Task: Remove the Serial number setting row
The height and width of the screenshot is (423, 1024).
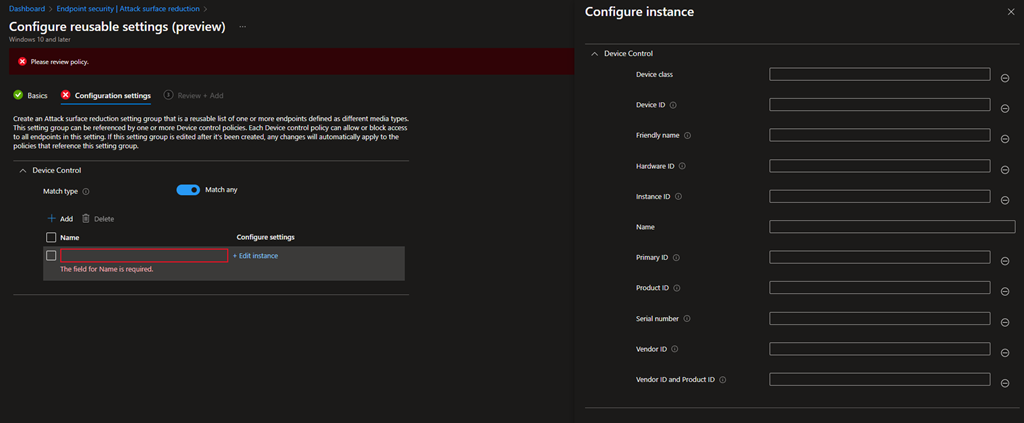Action: tap(1004, 322)
